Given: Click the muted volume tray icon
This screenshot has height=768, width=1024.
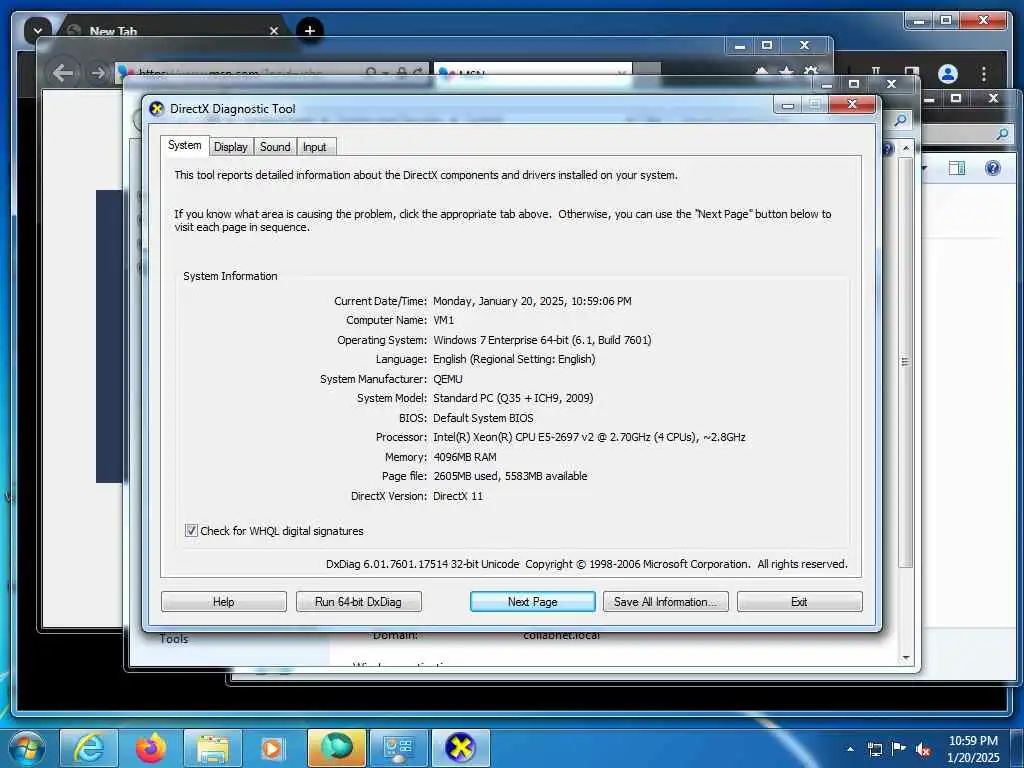Looking at the screenshot, I should click(x=923, y=749).
